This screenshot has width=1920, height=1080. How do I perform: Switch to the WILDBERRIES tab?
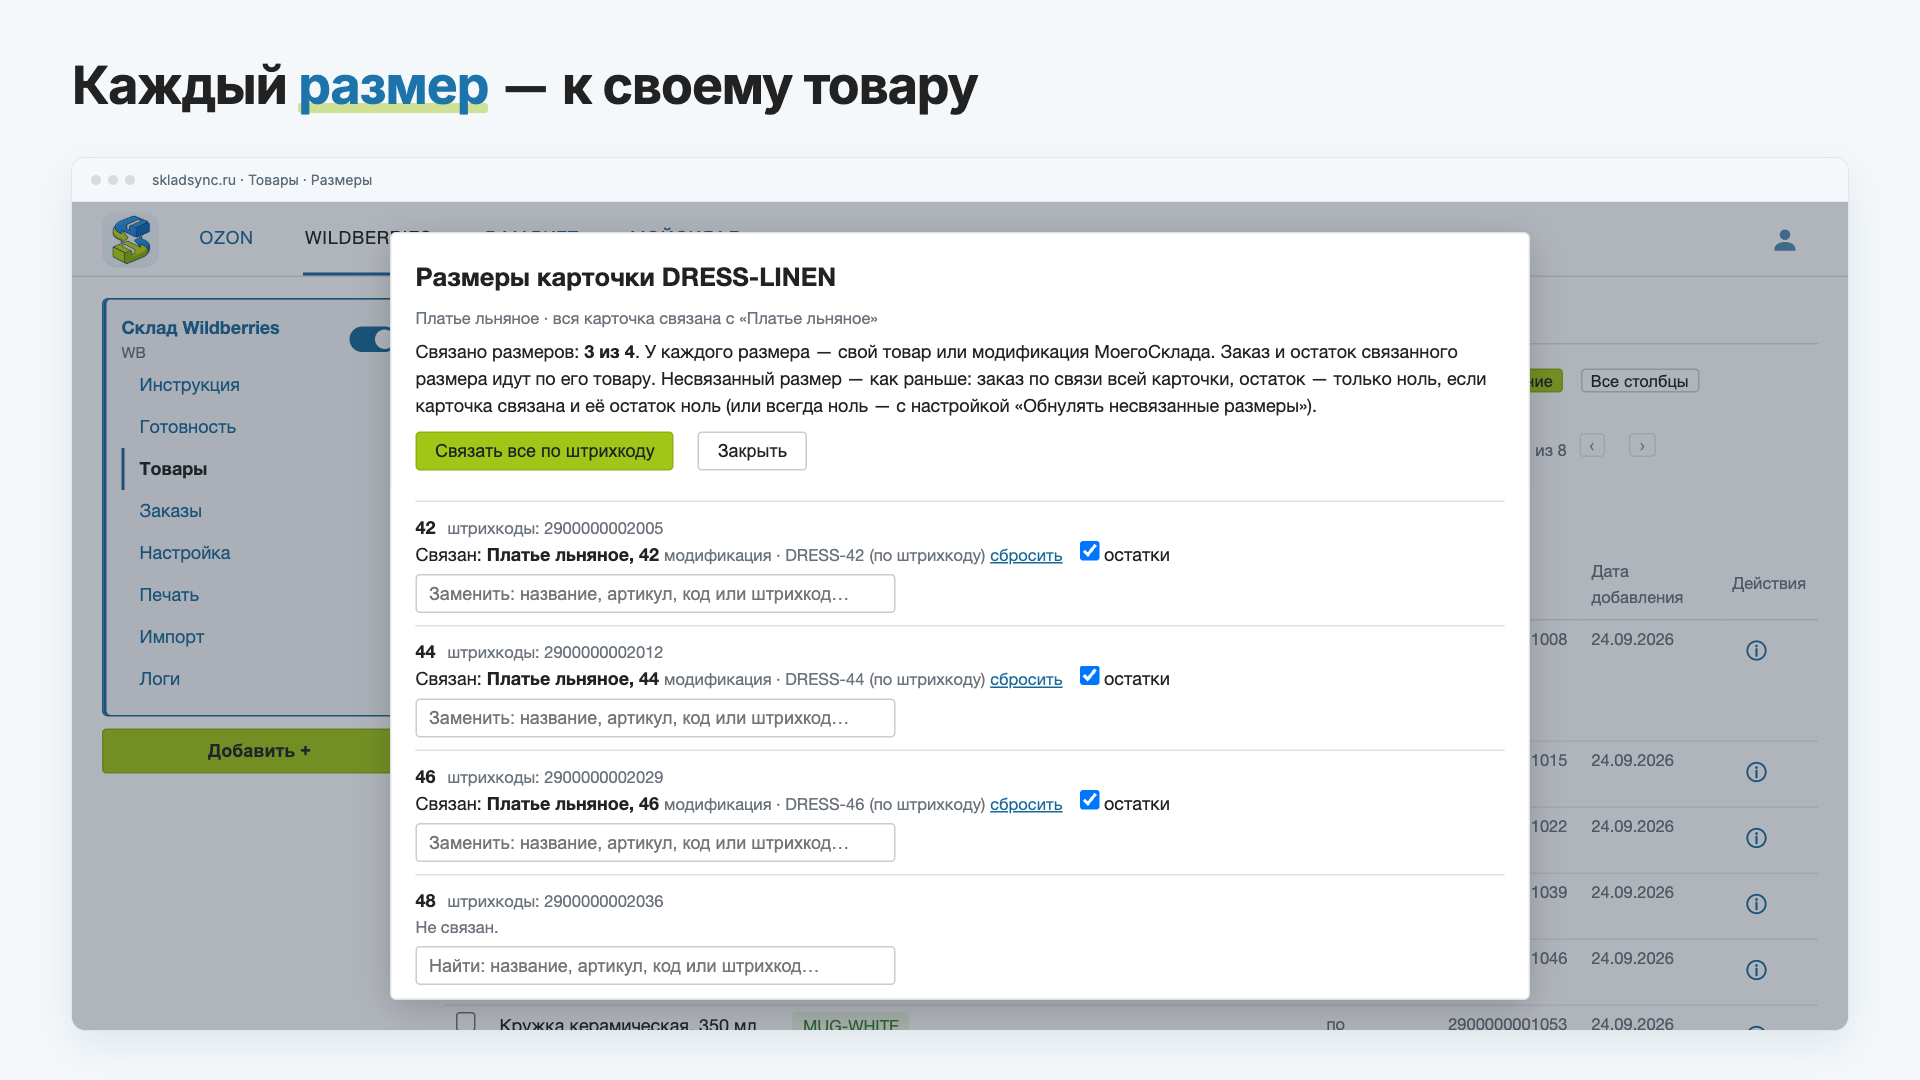point(347,238)
